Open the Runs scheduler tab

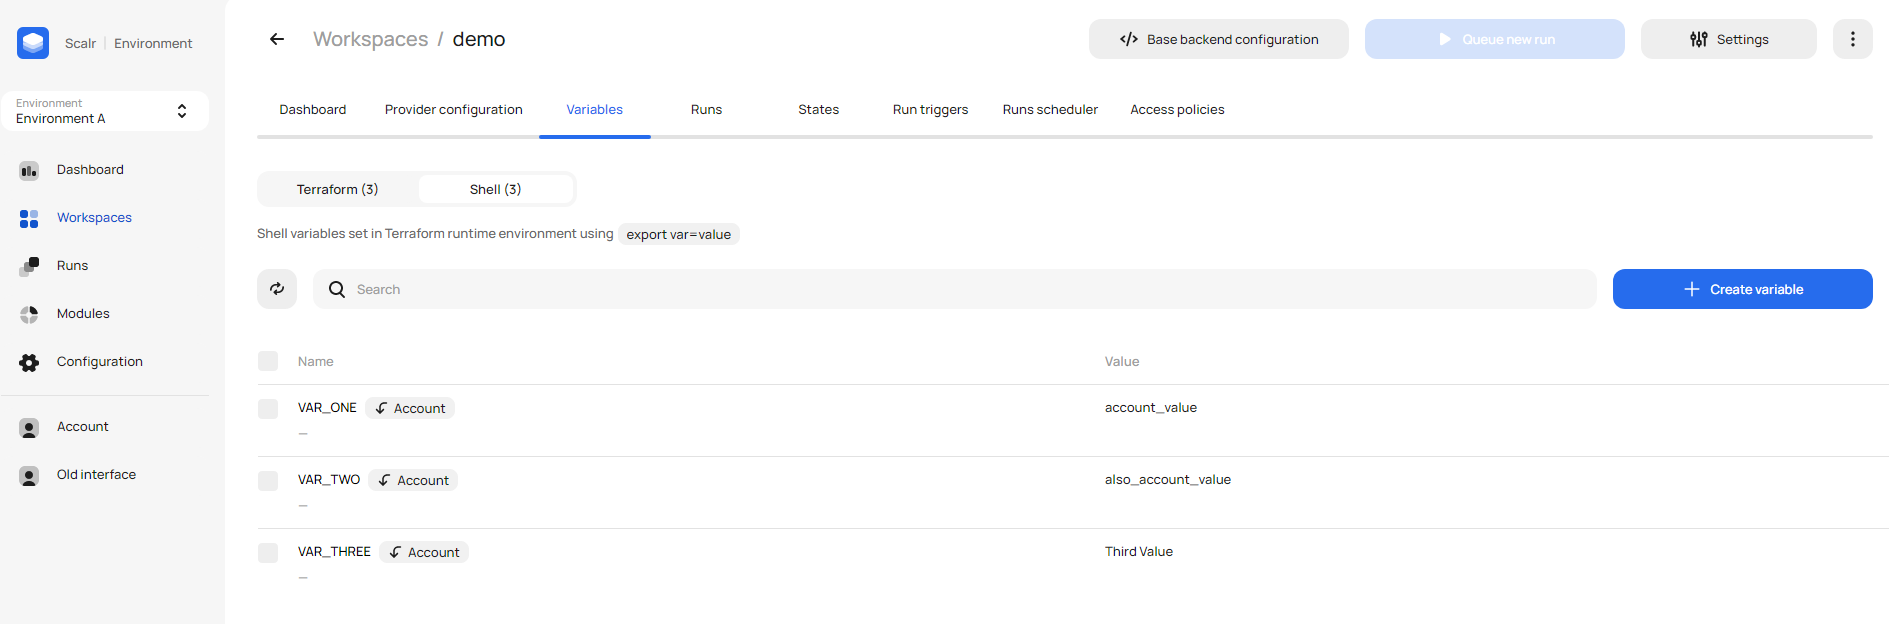coord(1051,110)
